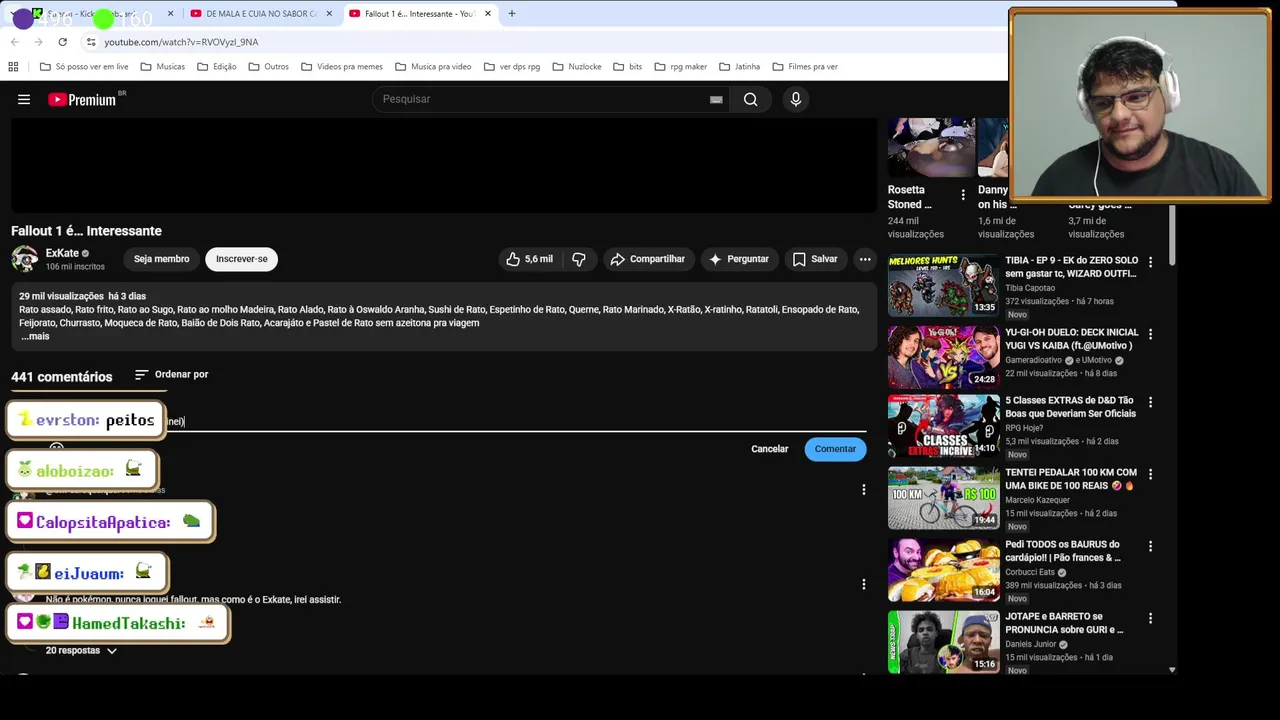The width and height of the screenshot is (1280, 720).
Task: Open the Outros bookmark folder
Action: [x=268, y=67]
